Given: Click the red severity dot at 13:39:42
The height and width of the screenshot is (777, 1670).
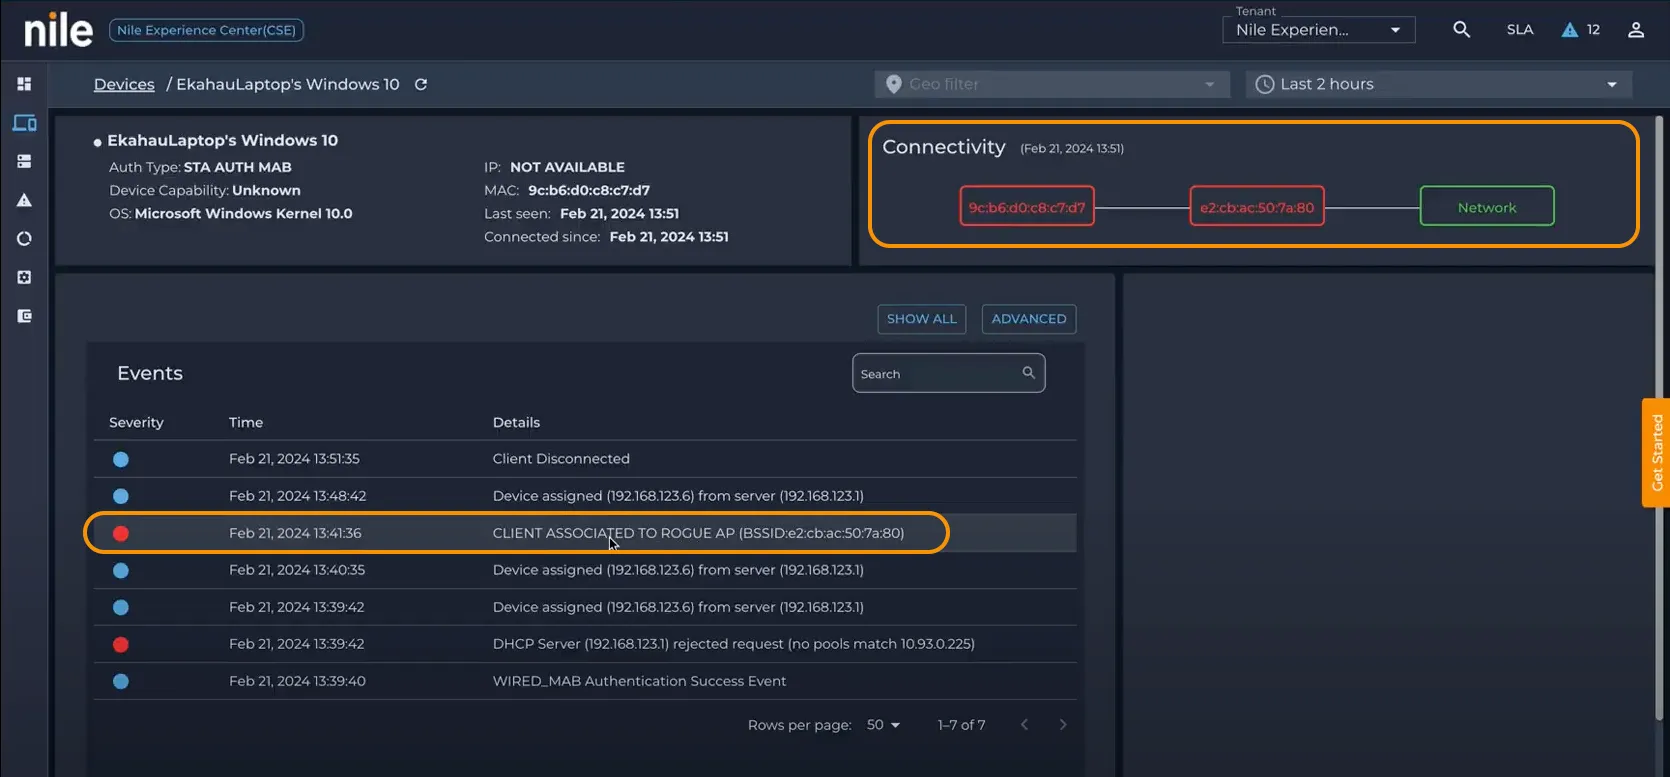Looking at the screenshot, I should [x=121, y=645].
